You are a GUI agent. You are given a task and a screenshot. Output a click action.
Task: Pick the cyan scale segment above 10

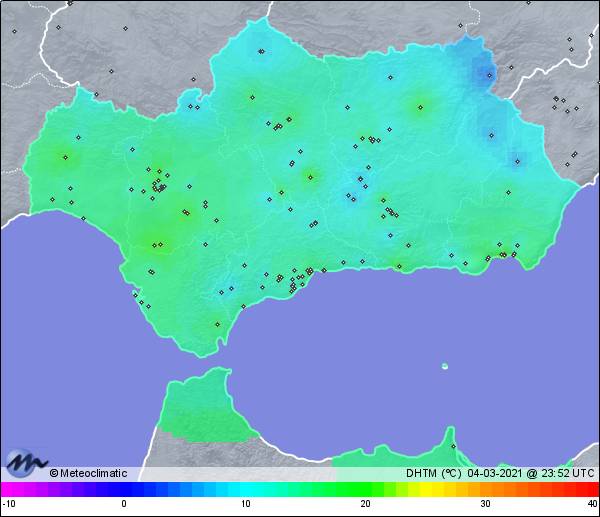[246, 489]
